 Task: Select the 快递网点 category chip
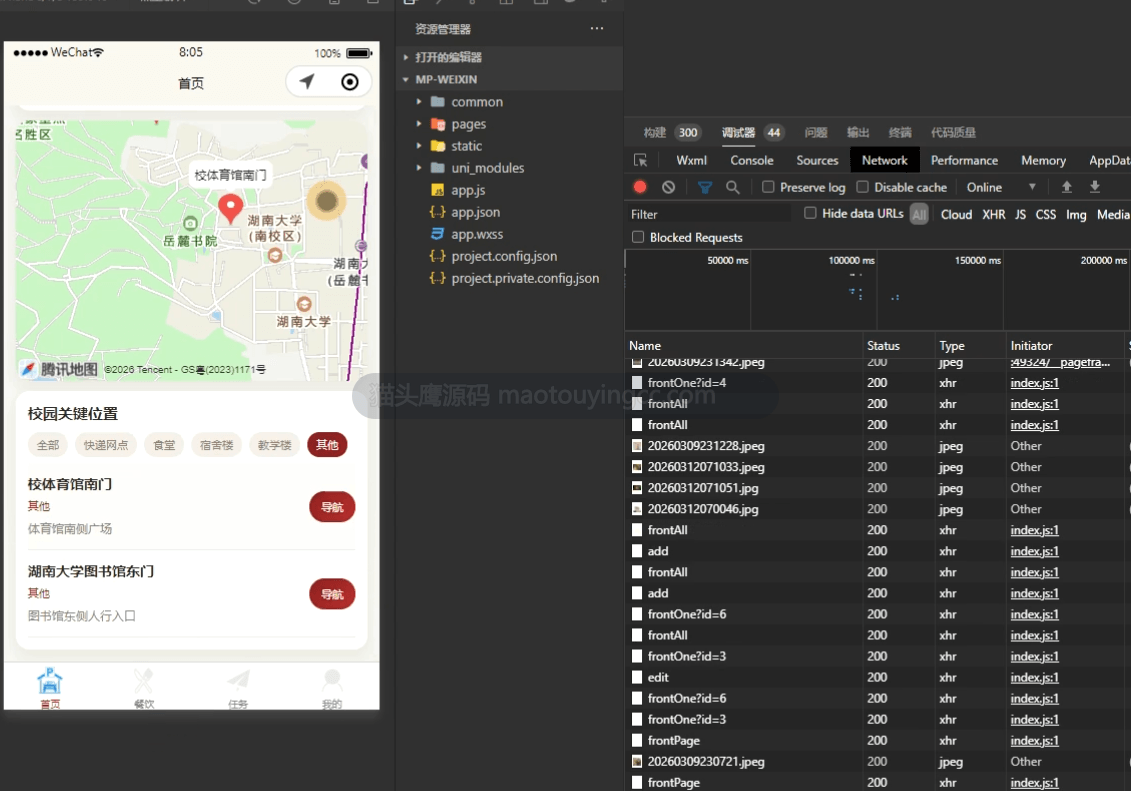106,445
